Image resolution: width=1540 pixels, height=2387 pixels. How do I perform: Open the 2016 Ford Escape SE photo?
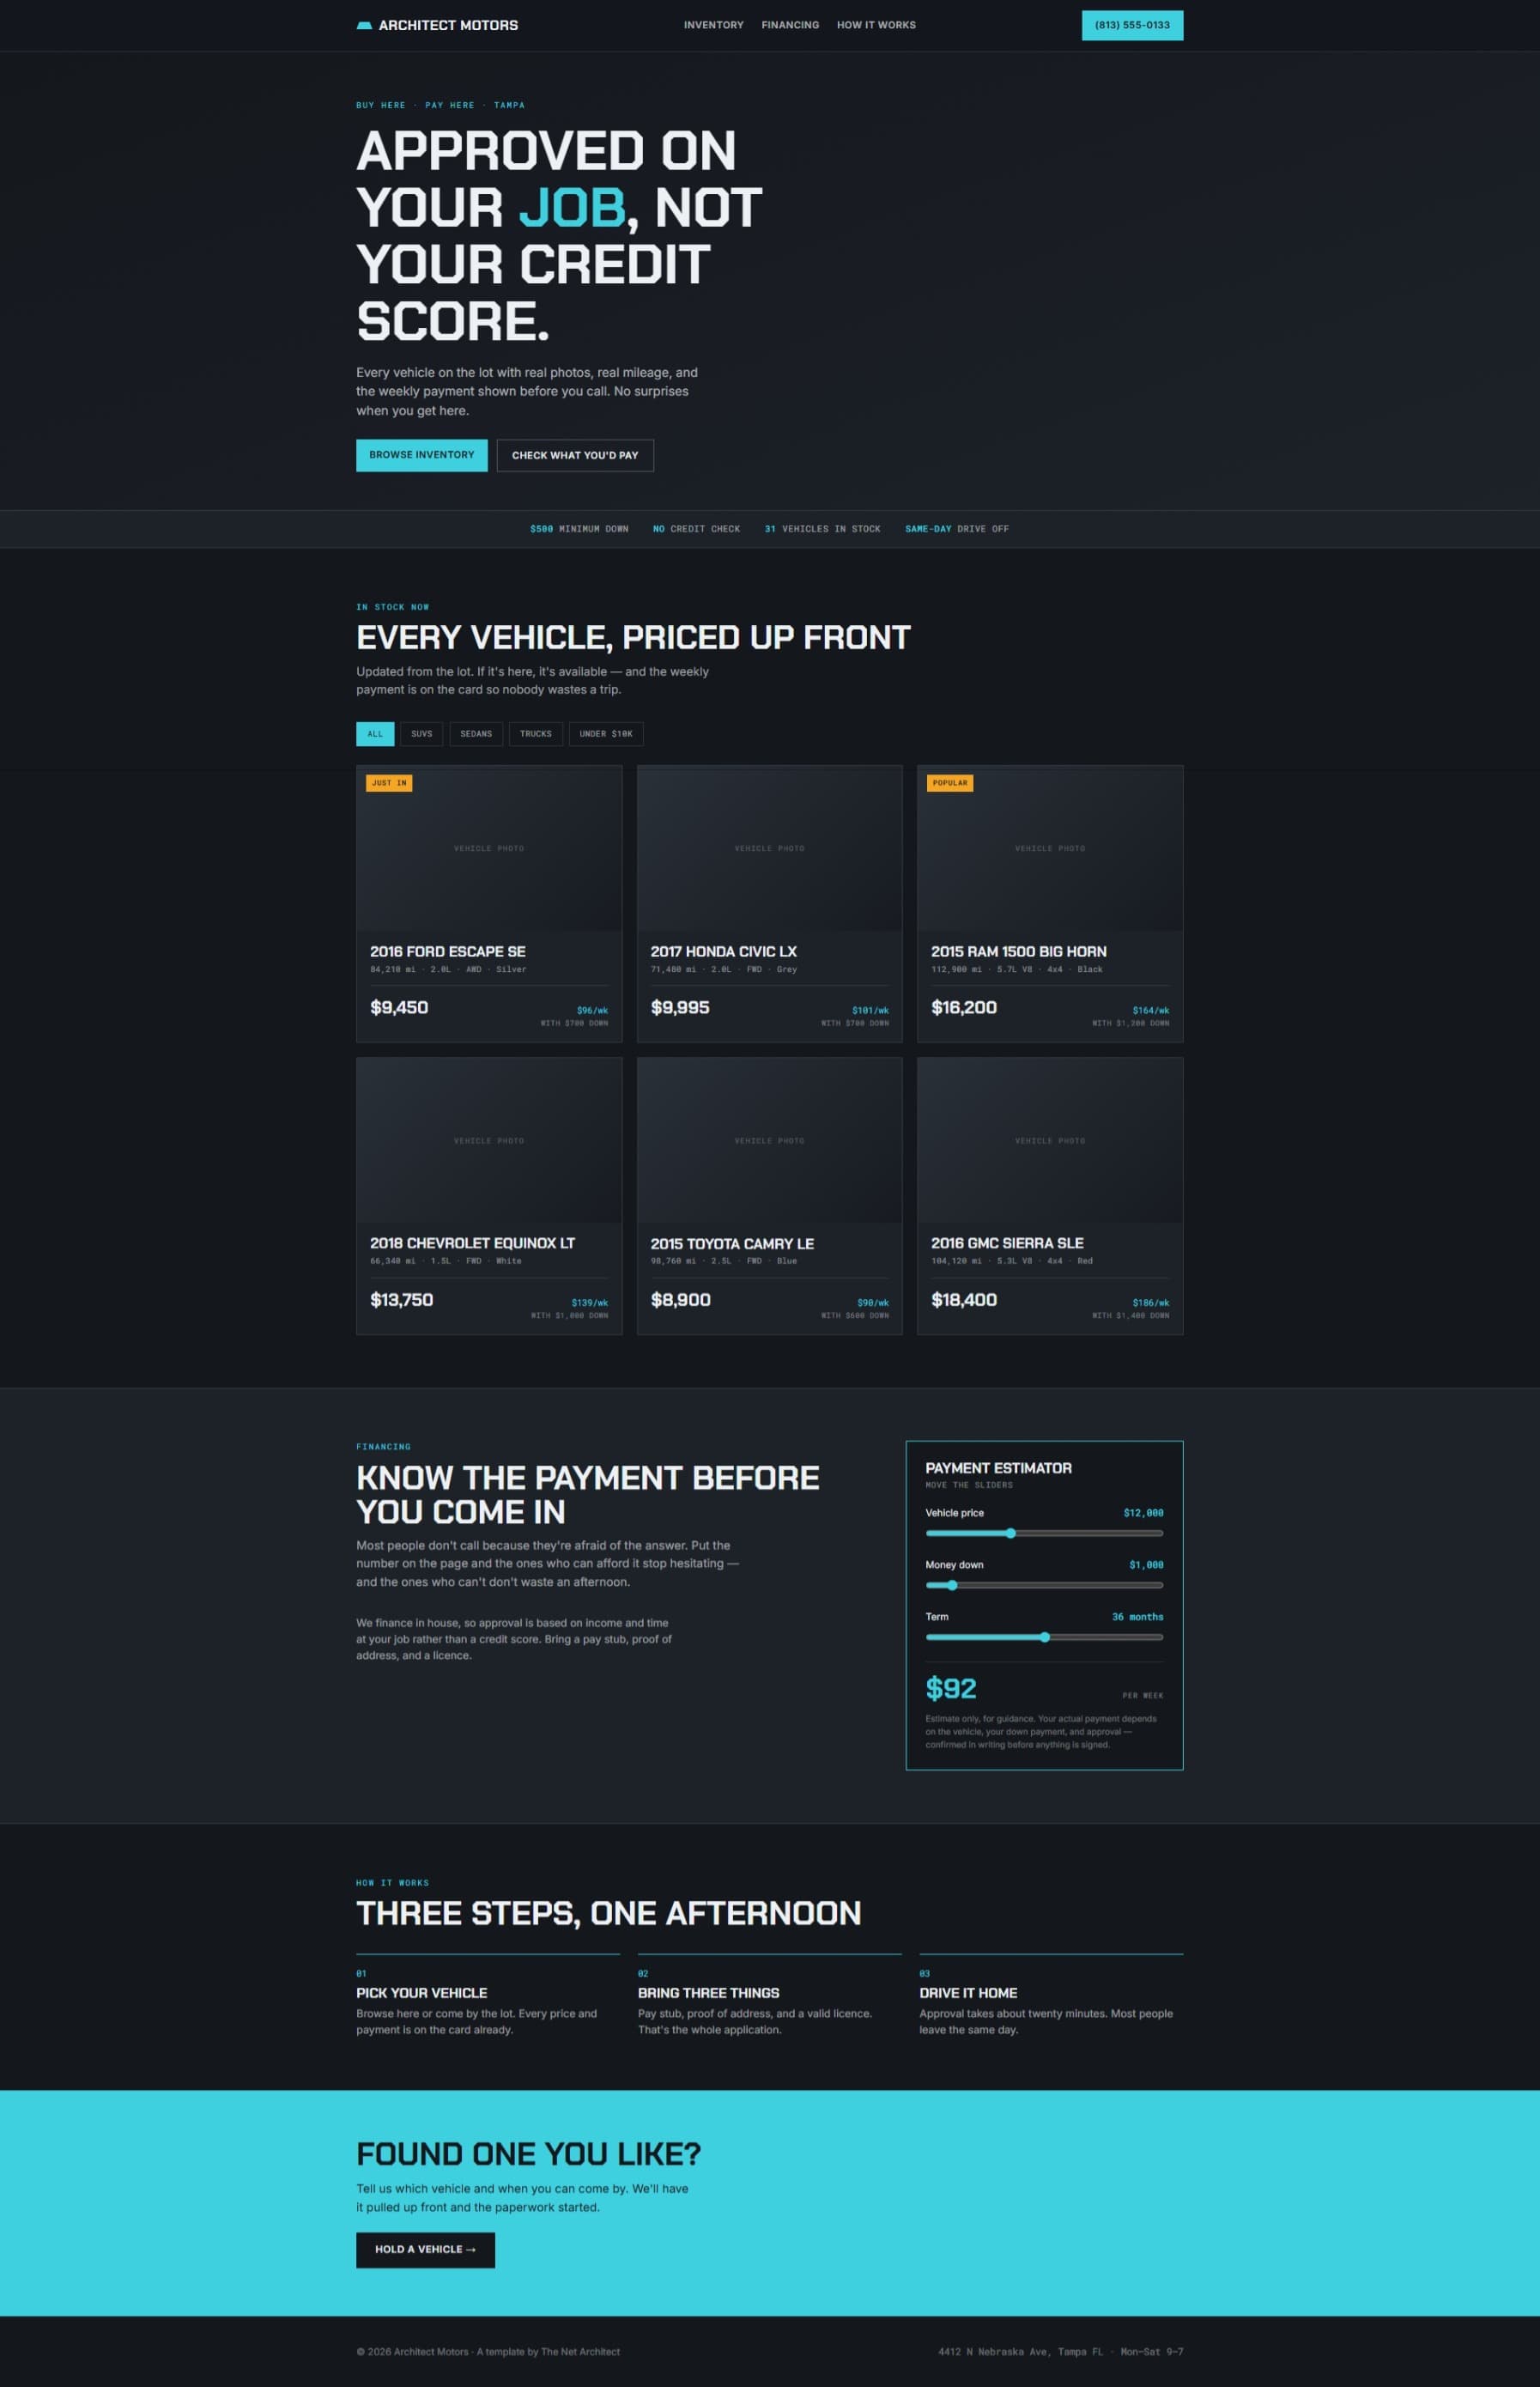tap(489, 848)
